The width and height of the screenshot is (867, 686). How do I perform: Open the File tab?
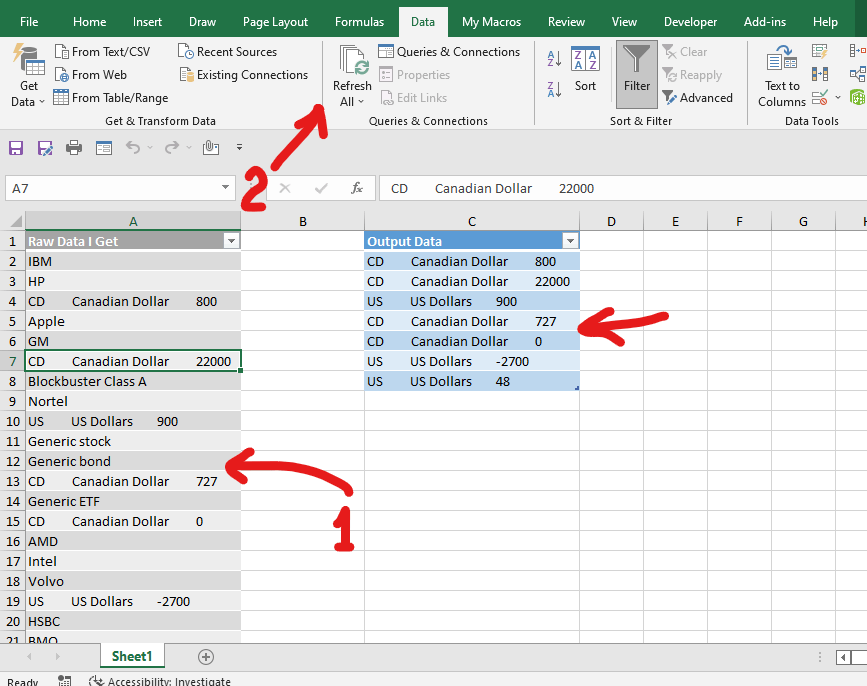point(29,22)
